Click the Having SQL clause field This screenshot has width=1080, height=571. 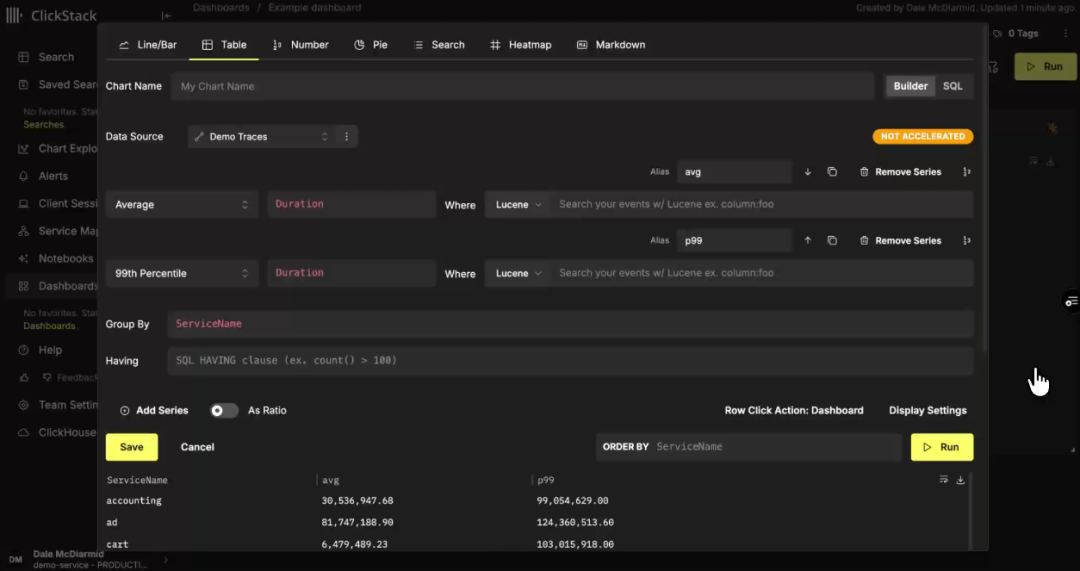point(570,361)
